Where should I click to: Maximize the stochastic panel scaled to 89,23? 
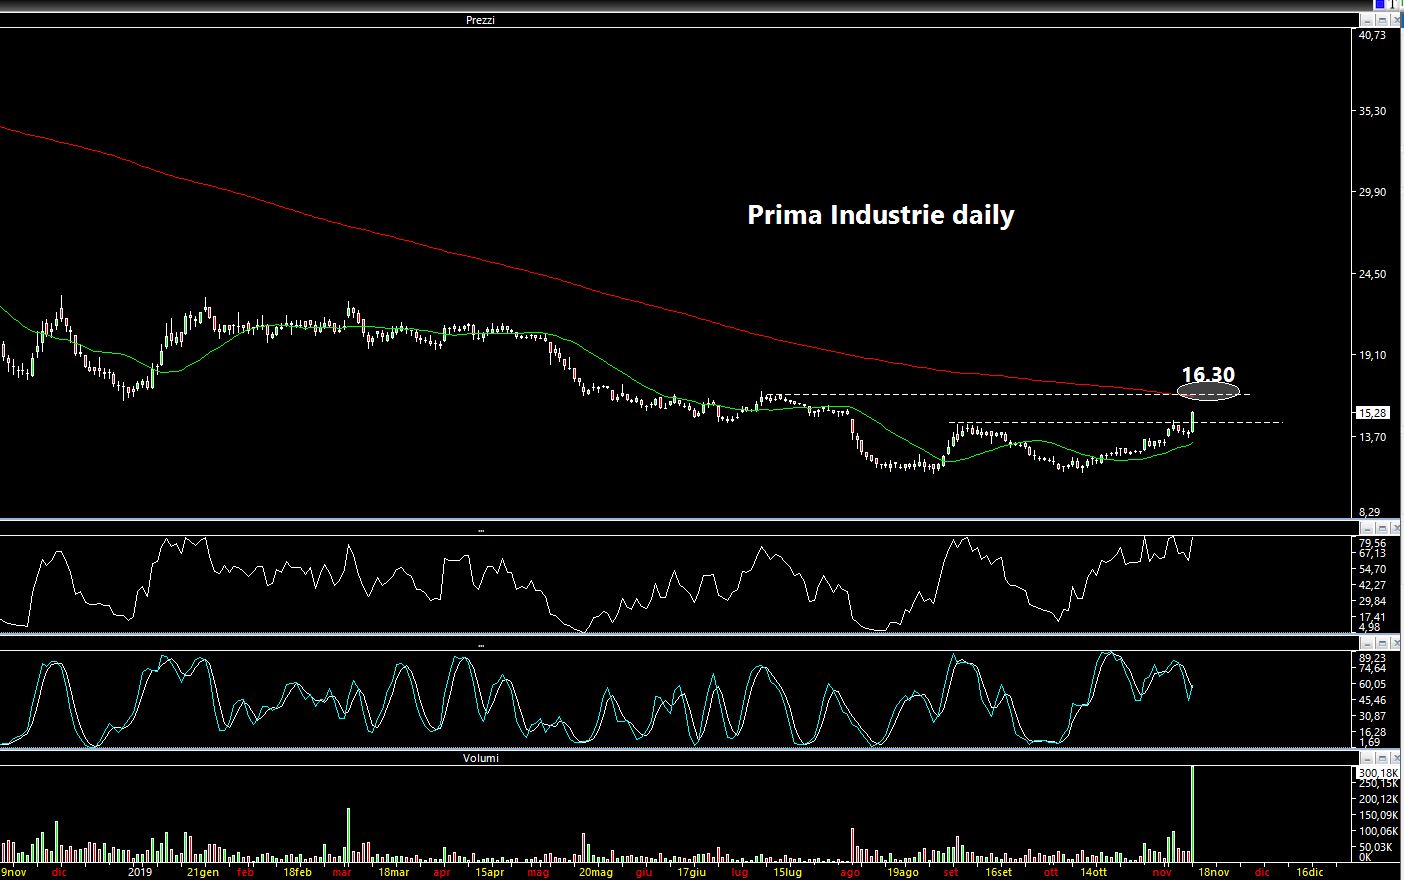coord(1381,644)
